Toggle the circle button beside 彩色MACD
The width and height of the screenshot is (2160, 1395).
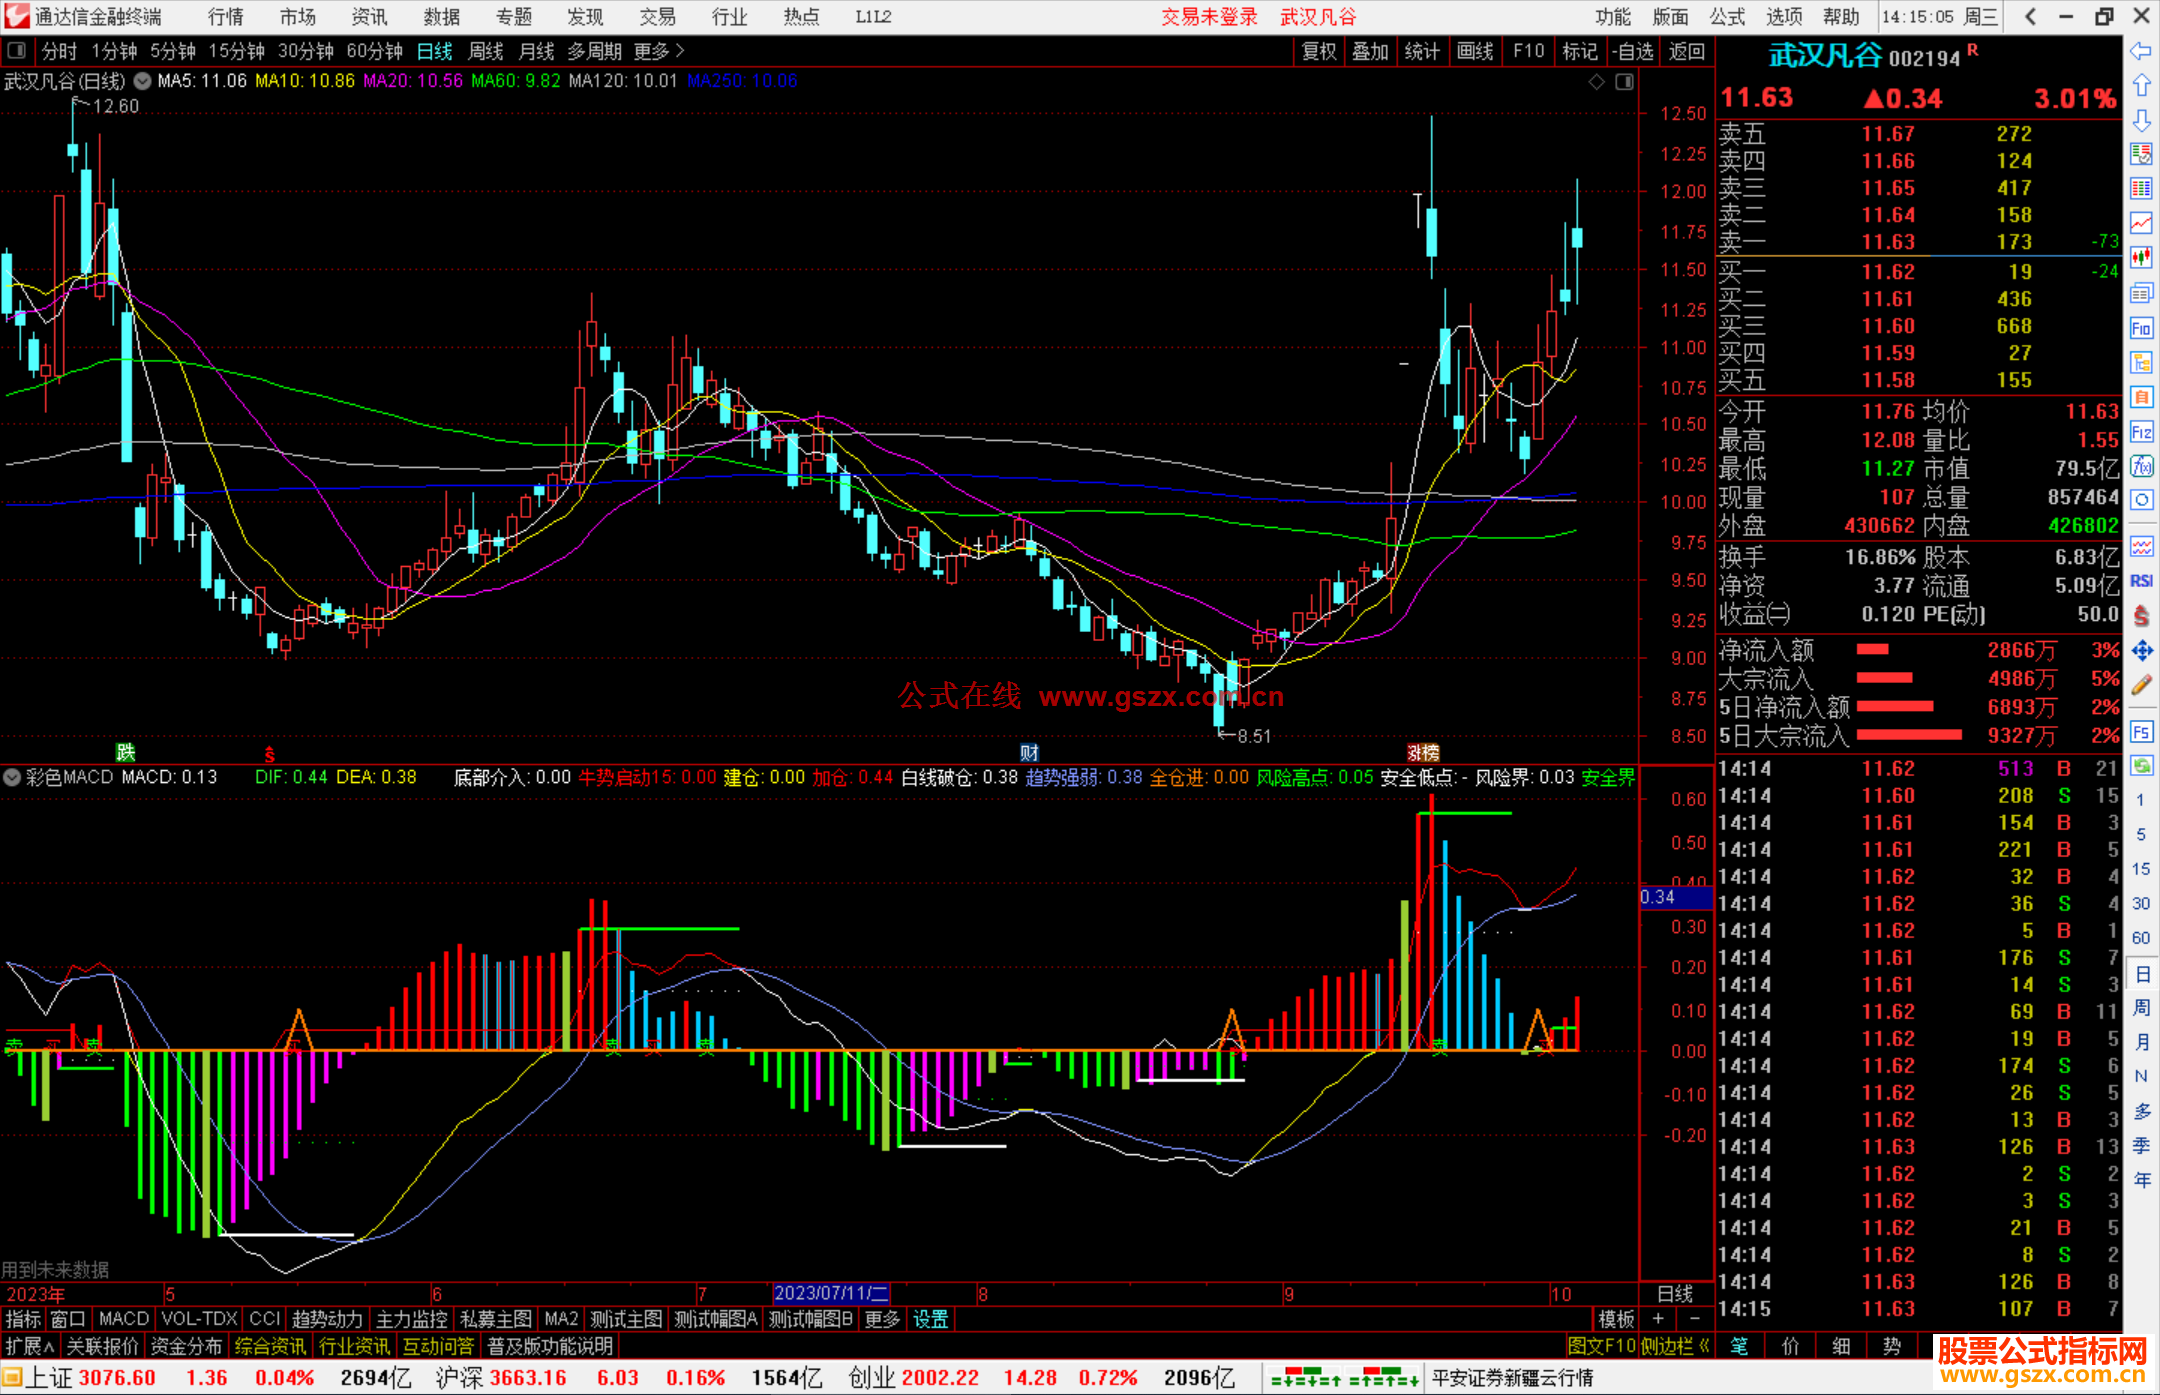[x=13, y=777]
